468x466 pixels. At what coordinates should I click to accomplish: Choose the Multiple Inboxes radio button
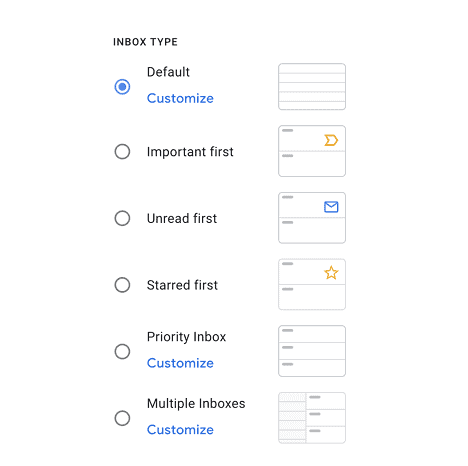[x=122, y=418]
